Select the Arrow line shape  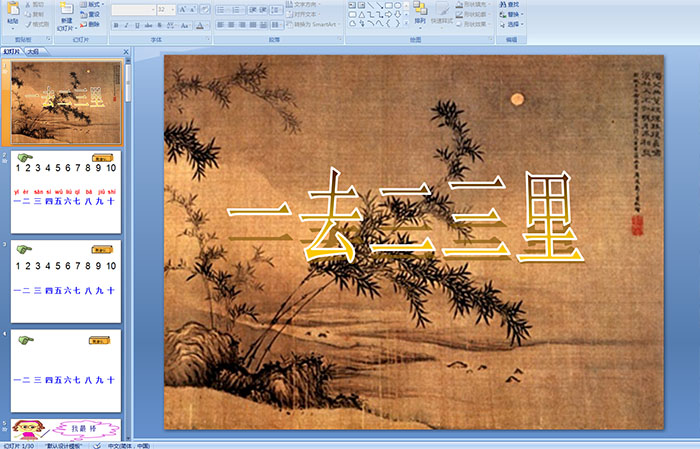pyautogui.click(x=379, y=5)
